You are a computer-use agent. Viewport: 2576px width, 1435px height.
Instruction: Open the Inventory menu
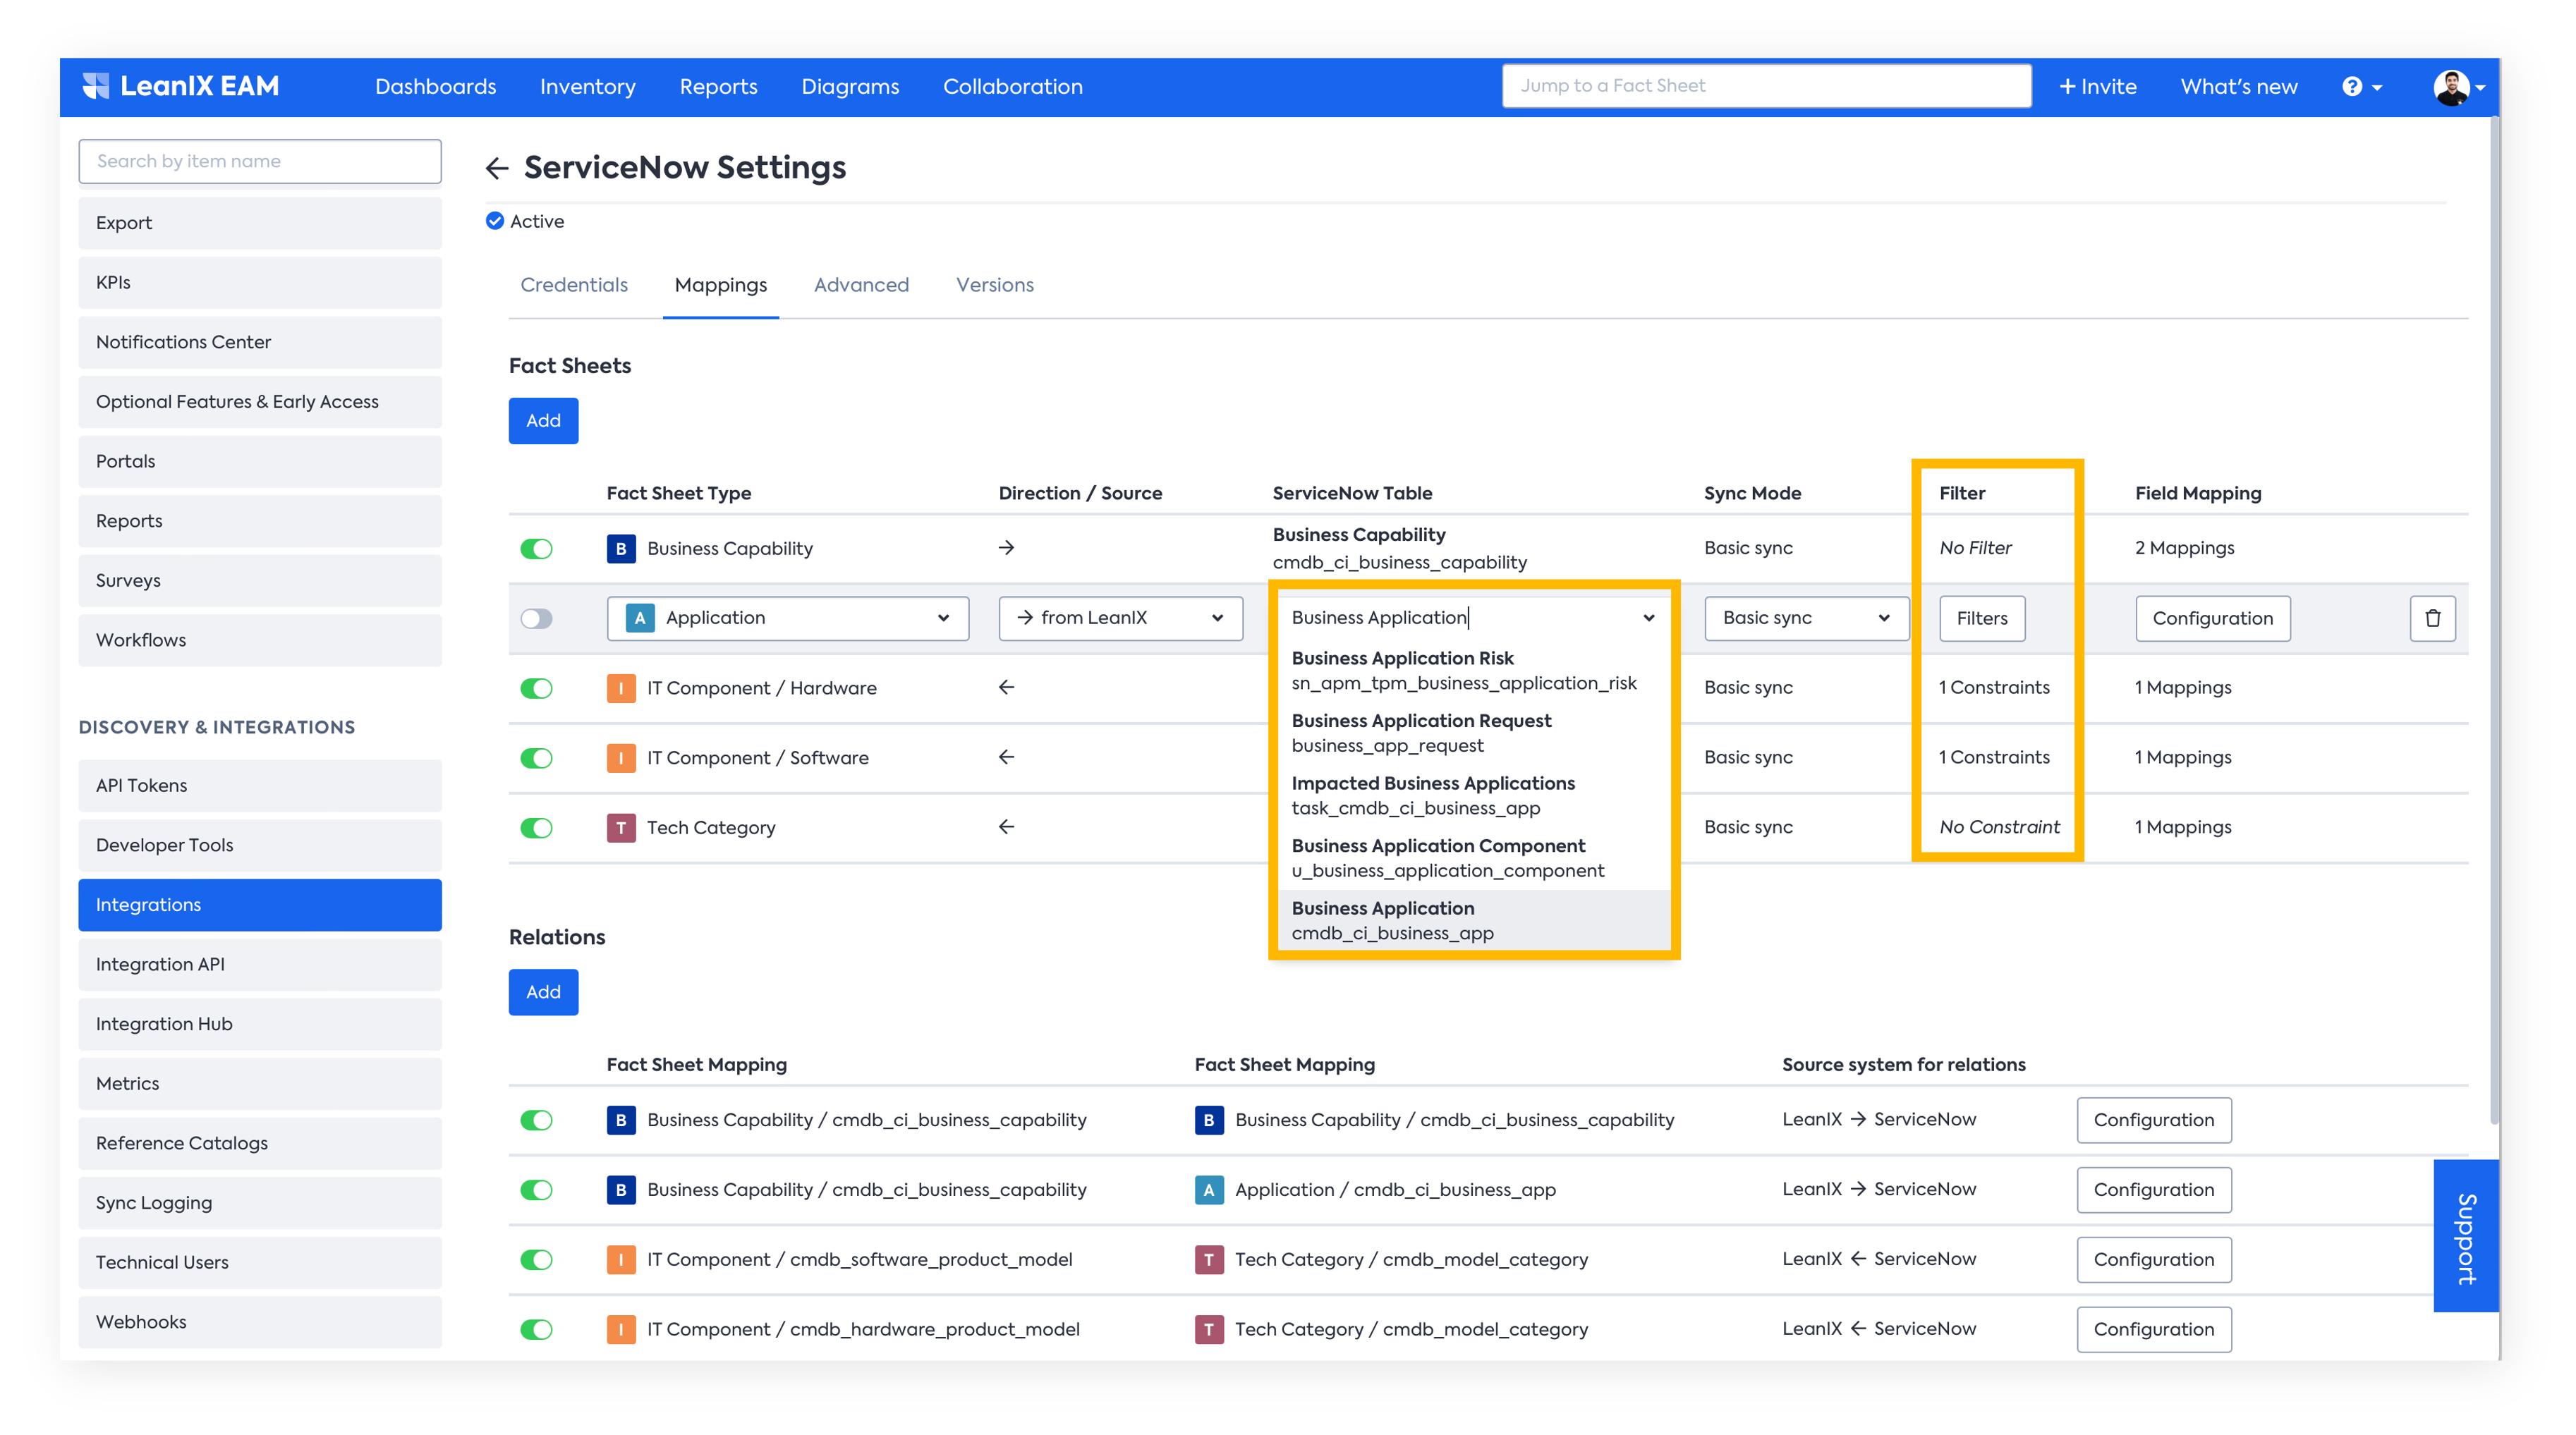(x=588, y=87)
